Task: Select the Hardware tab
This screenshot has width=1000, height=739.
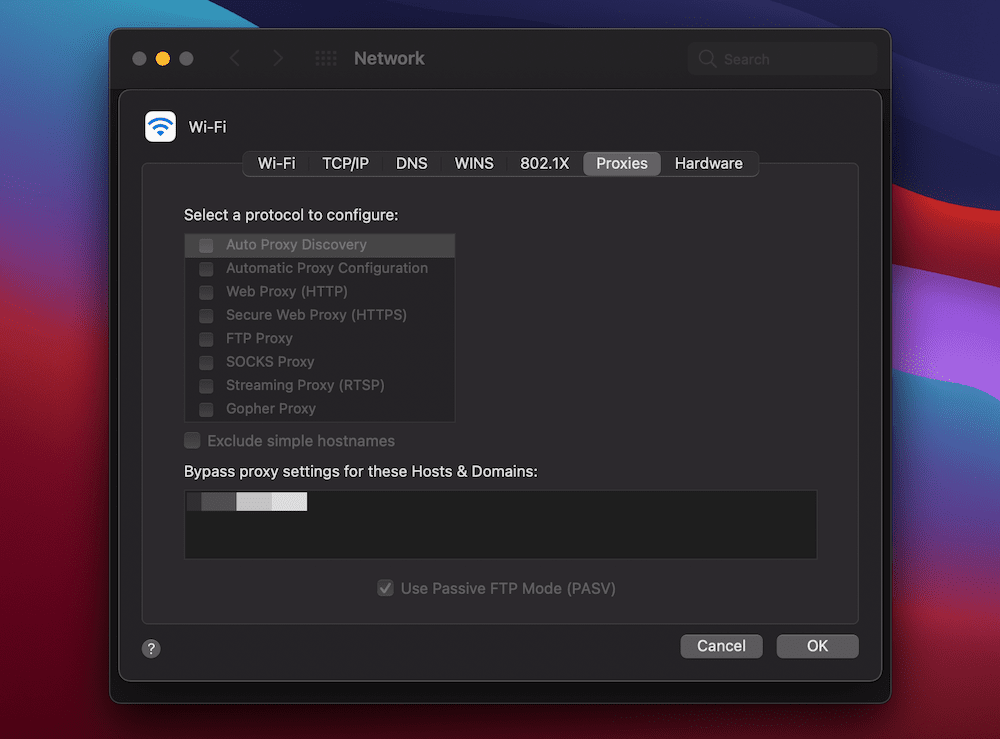Action: [708, 163]
